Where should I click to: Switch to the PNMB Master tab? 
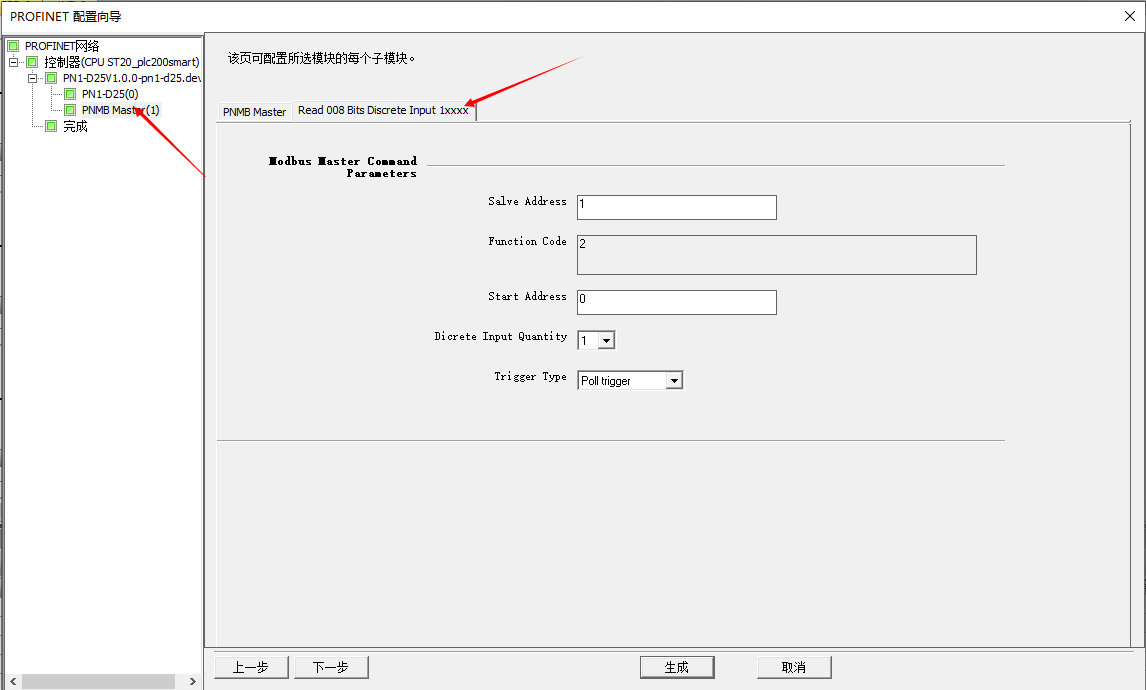click(x=254, y=112)
